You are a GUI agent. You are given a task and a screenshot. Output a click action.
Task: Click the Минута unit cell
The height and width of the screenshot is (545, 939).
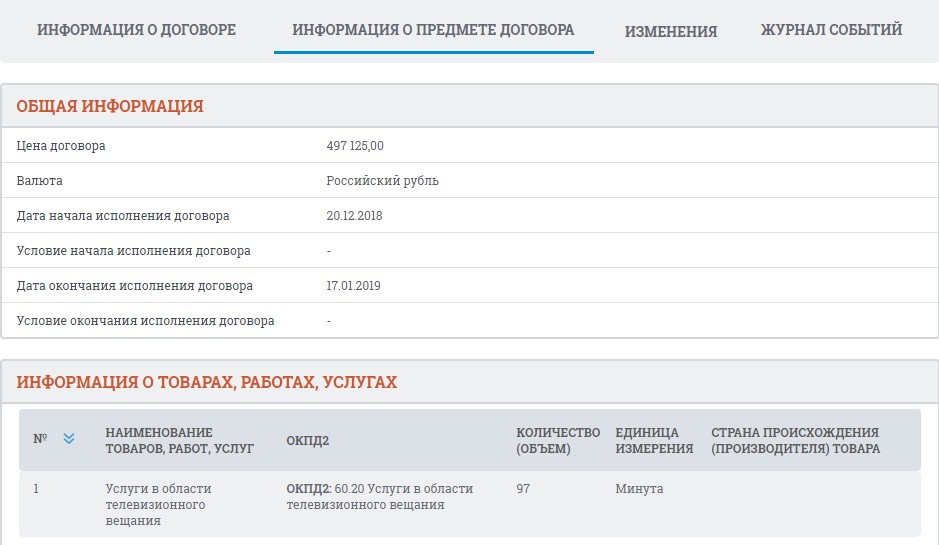[639, 489]
